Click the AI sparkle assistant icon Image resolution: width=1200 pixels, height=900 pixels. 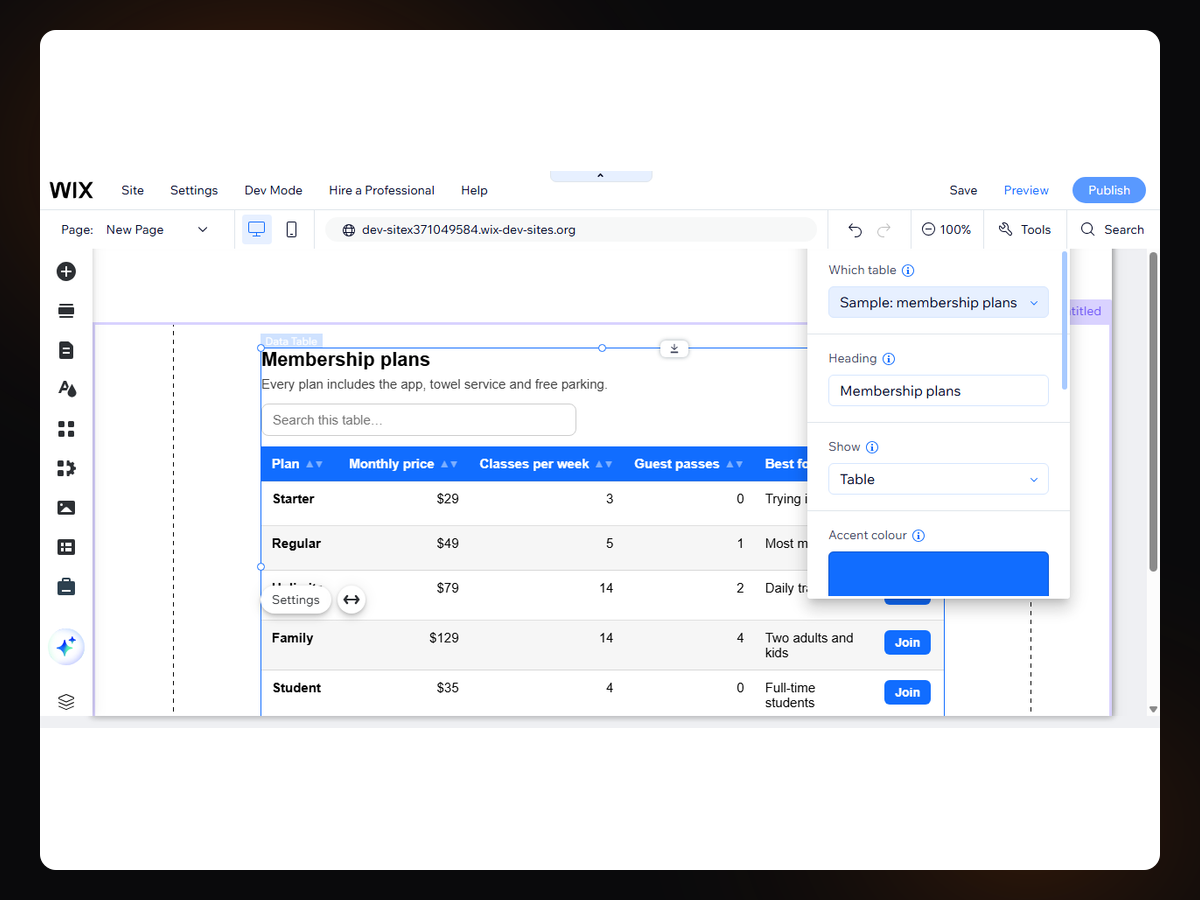[x=66, y=647]
